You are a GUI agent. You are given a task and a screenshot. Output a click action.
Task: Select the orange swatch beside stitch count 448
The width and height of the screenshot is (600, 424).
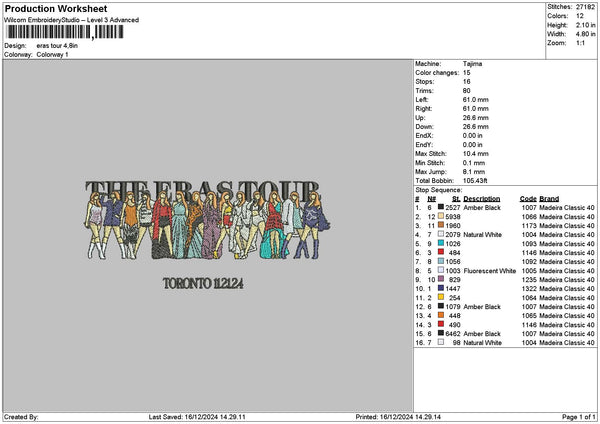coord(441,315)
